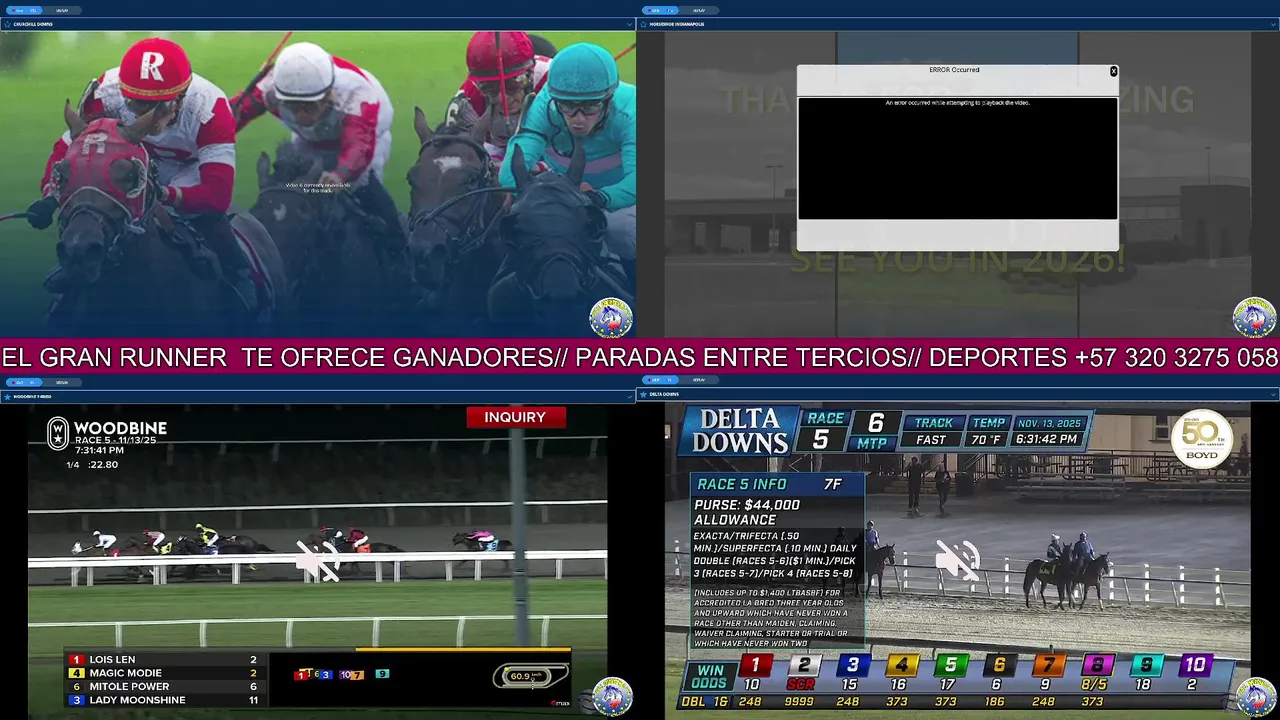Click the Churchill Downs race video
1280x720 pixels.
coord(318,184)
